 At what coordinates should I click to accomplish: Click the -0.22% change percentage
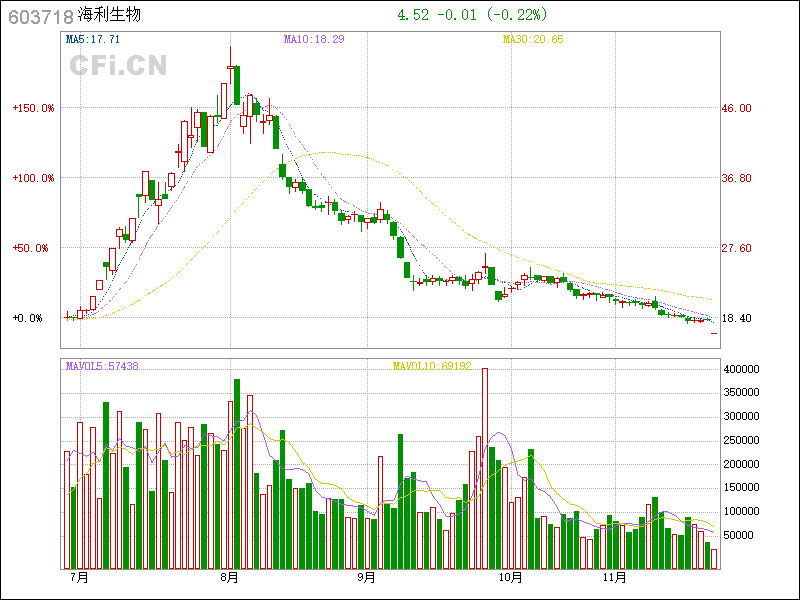[x=518, y=15]
